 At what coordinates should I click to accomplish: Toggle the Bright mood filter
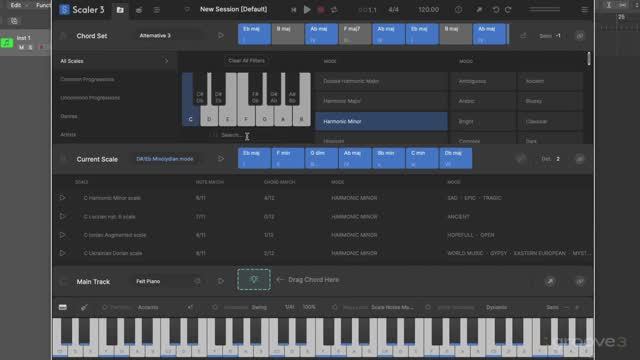click(482, 121)
